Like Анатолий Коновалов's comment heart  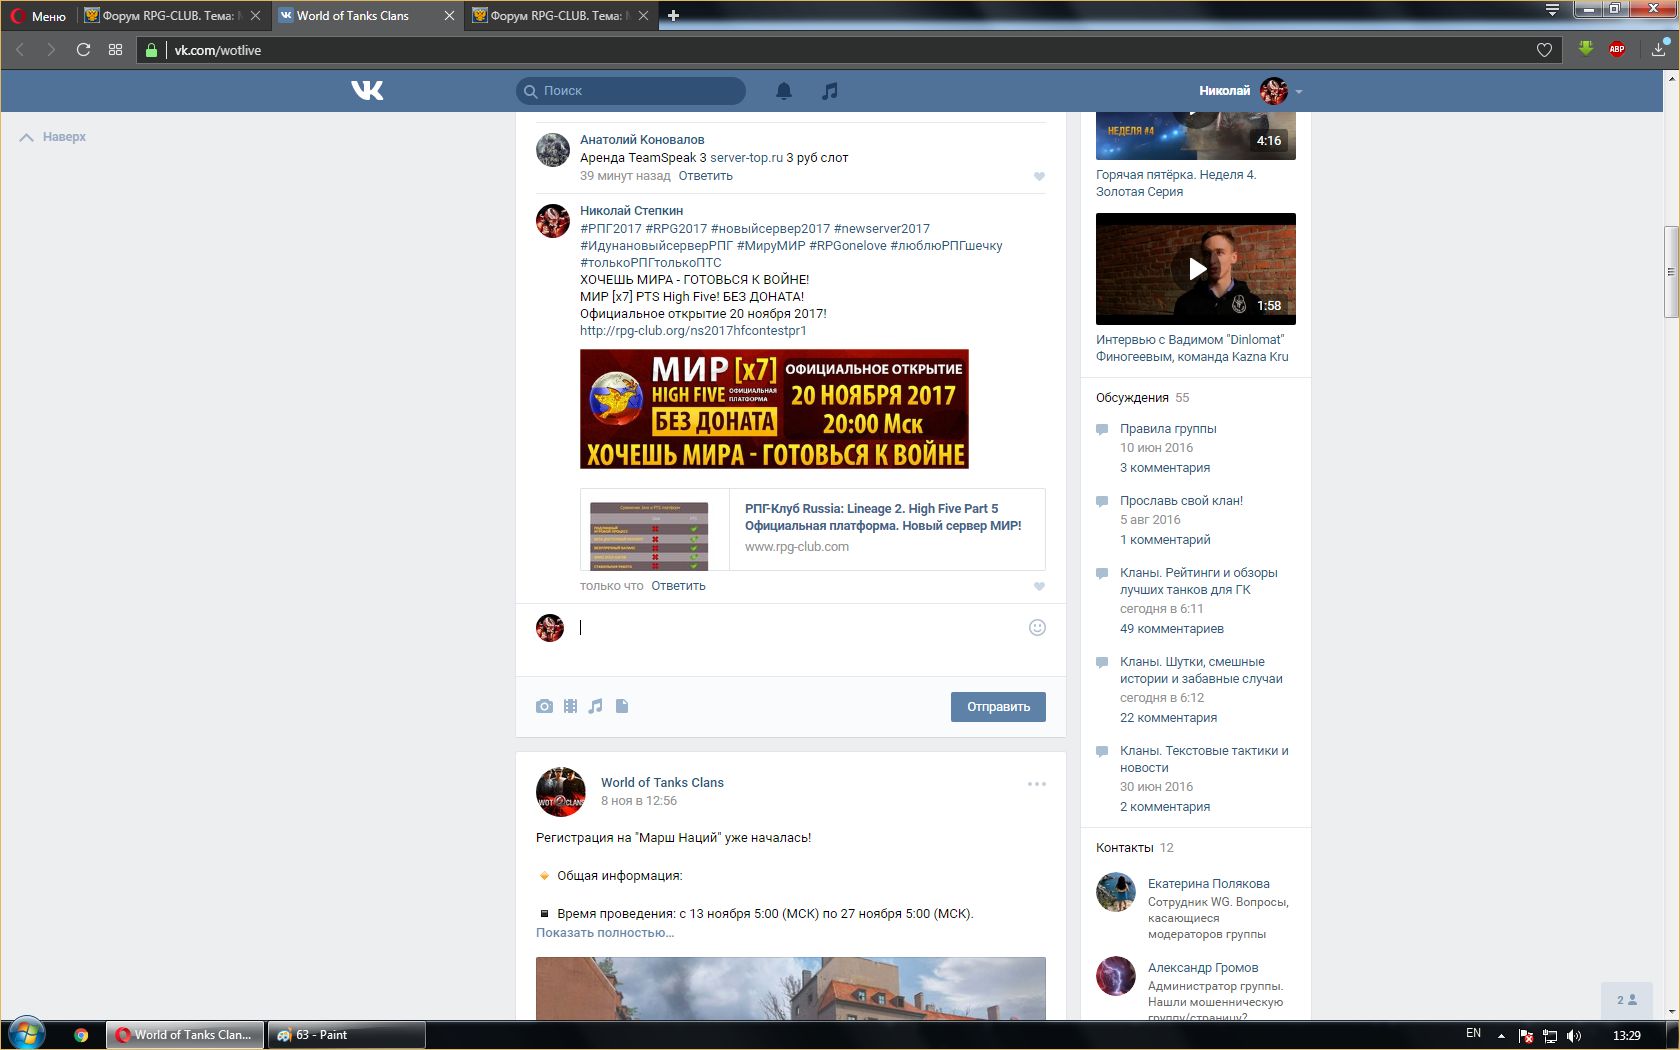point(1039,176)
